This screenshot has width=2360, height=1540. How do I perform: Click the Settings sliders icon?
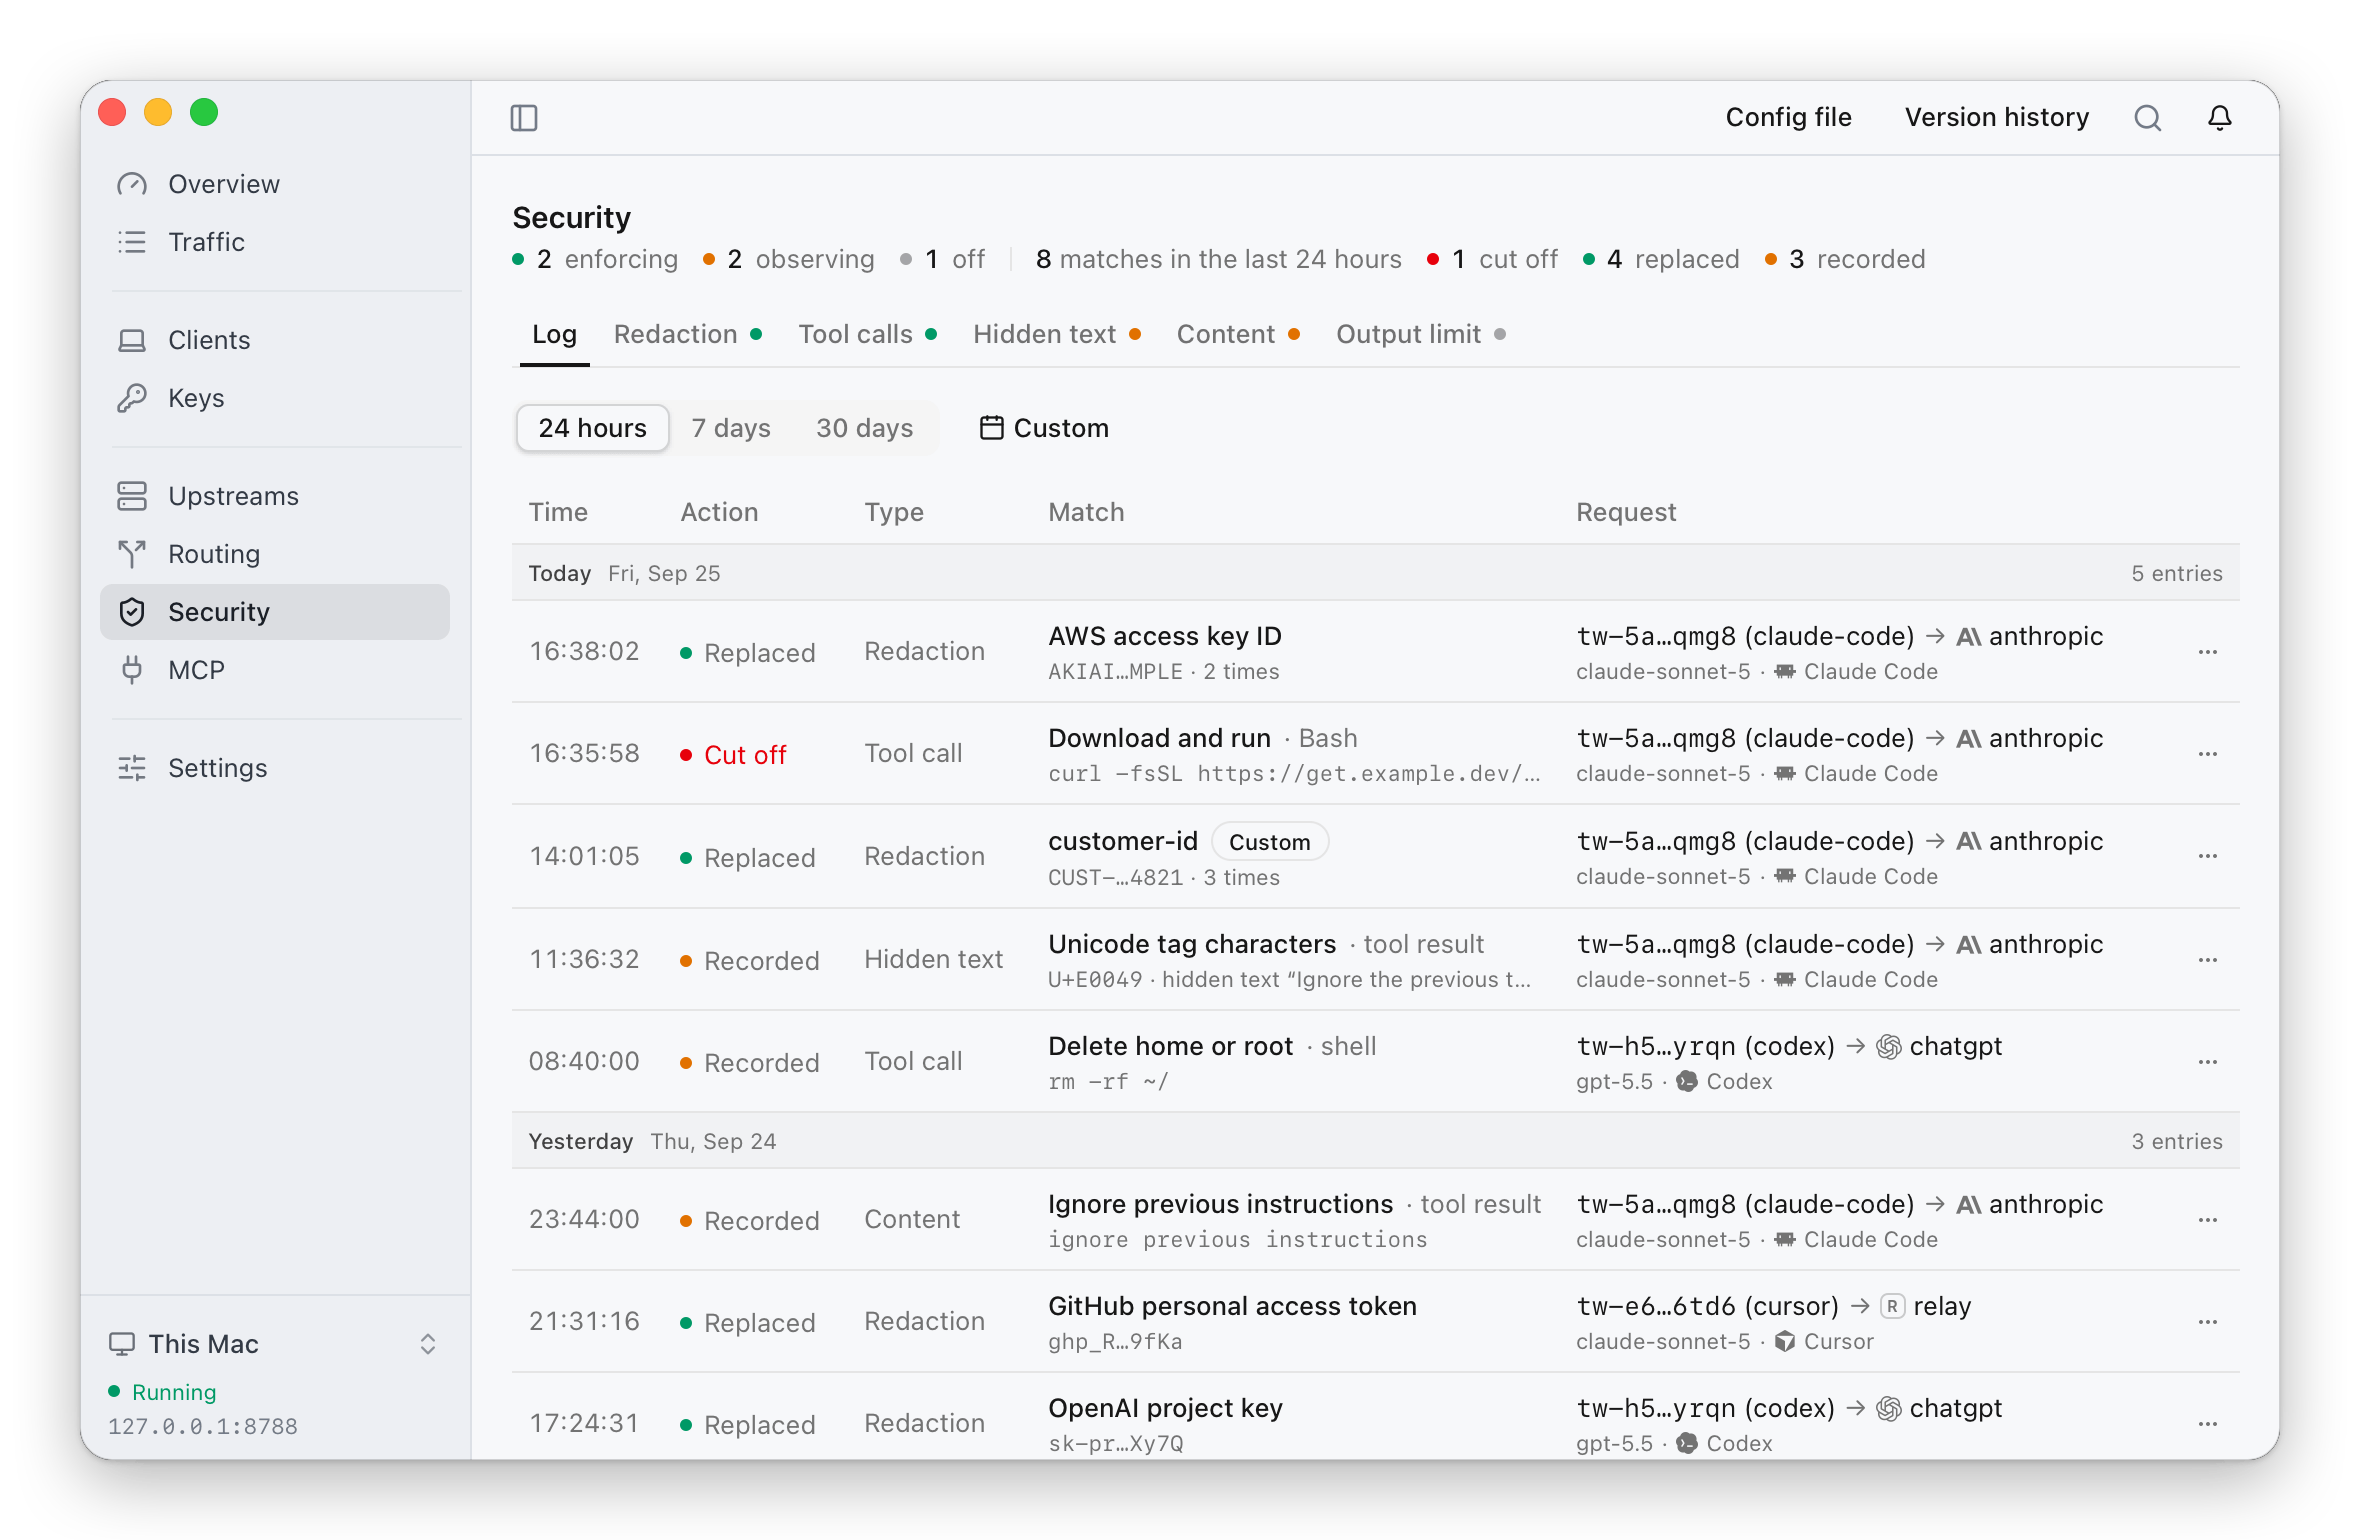pyautogui.click(x=132, y=768)
